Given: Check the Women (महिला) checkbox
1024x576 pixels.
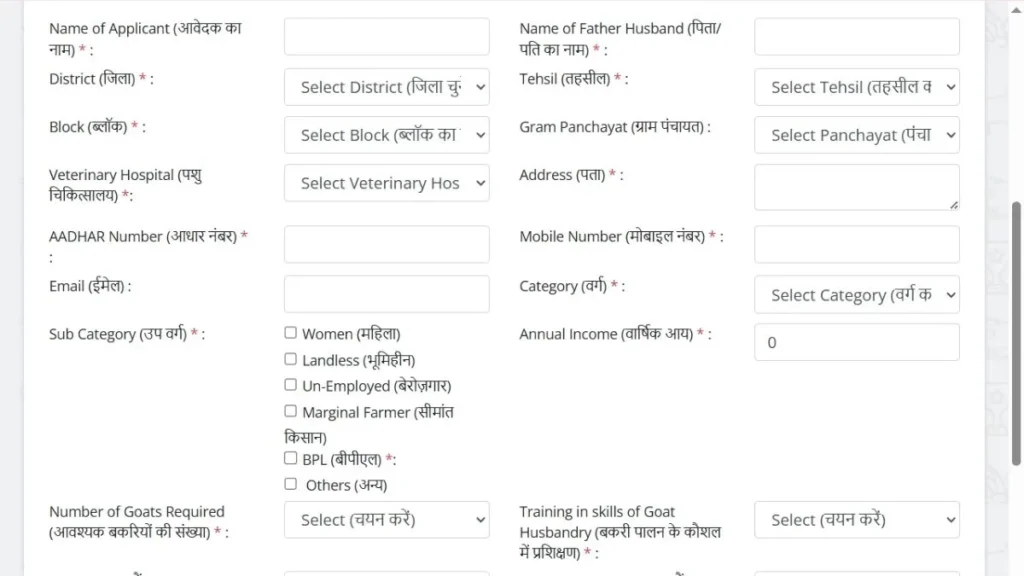Looking at the screenshot, I should click(291, 333).
